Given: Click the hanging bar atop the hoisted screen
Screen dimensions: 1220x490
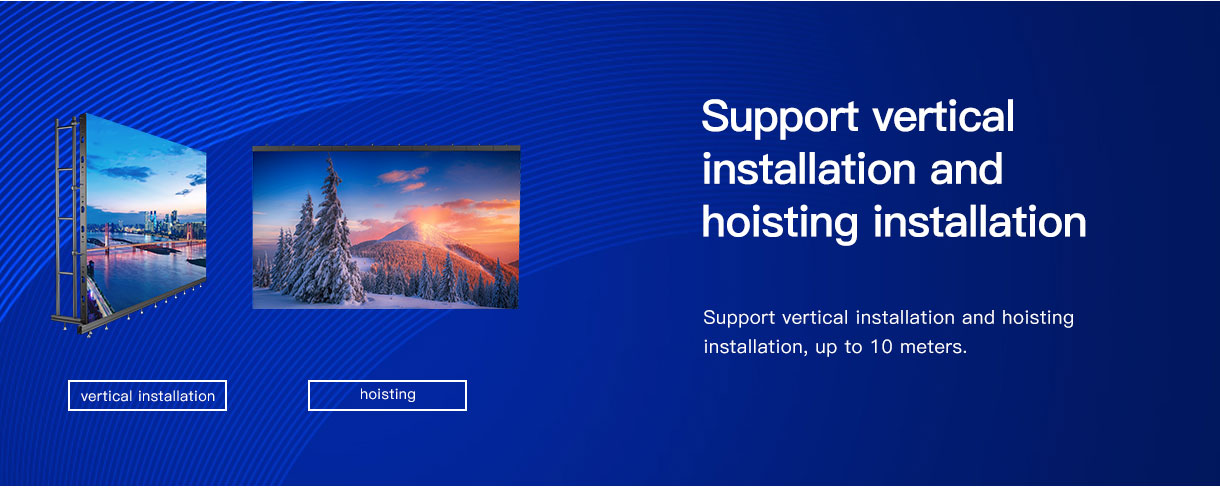Looking at the screenshot, I should (x=386, y=148).
